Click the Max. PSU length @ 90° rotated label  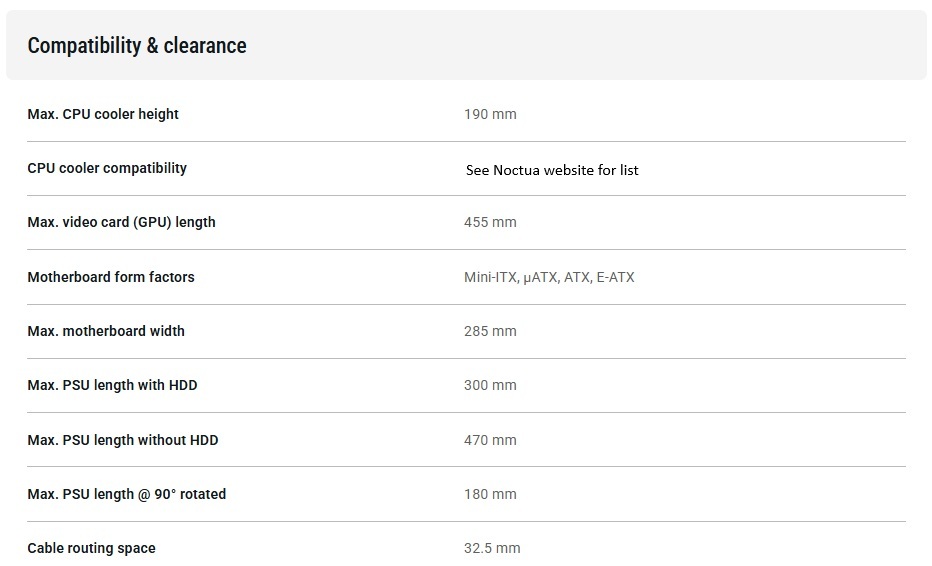127,494
